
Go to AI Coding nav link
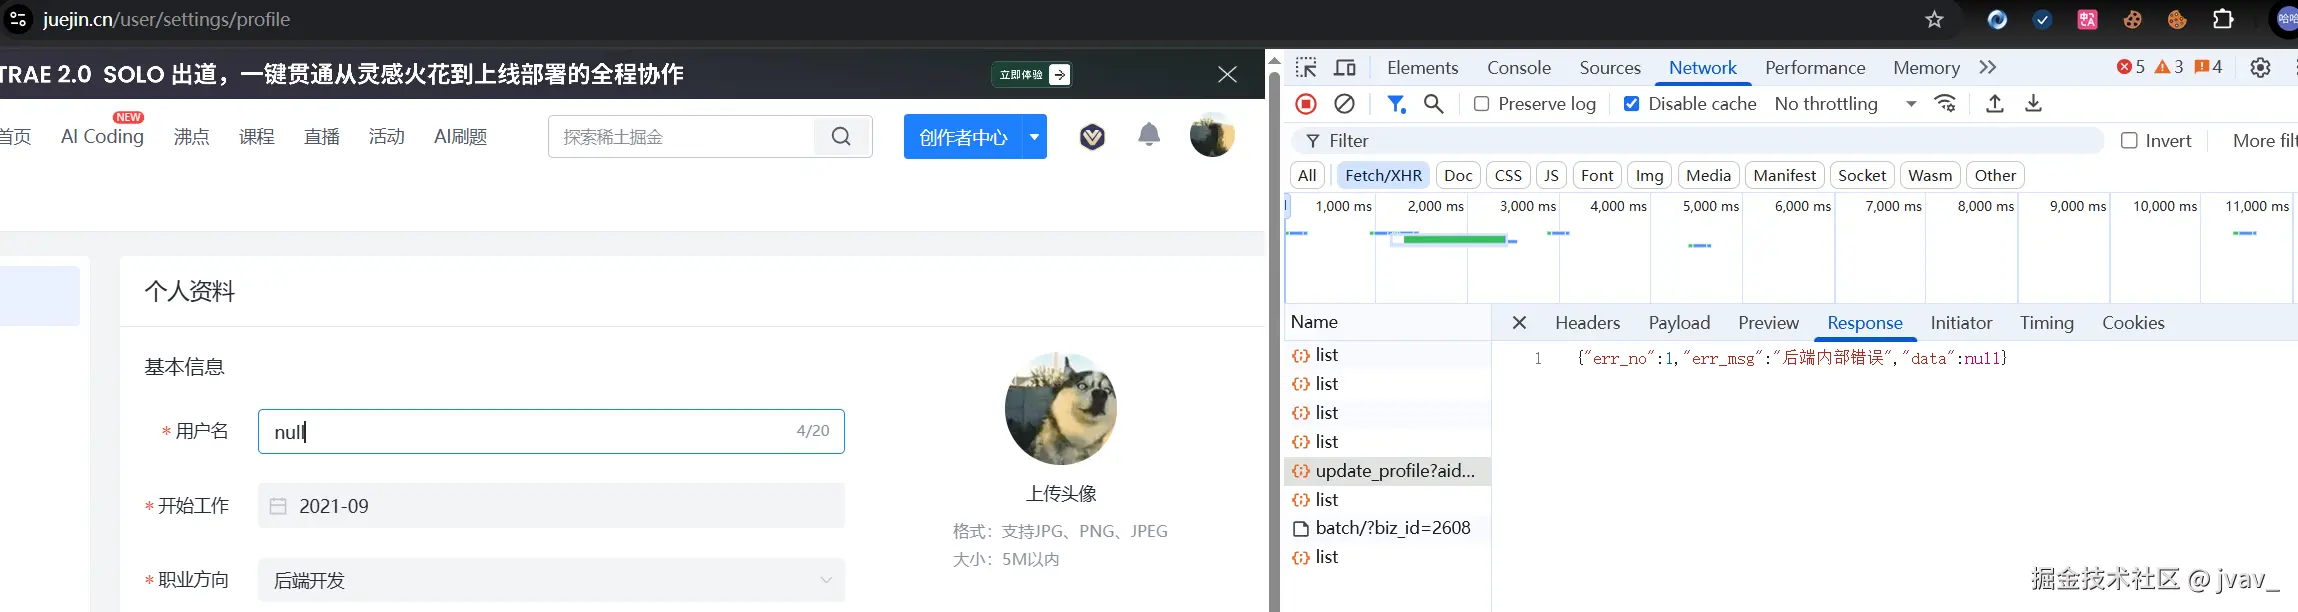tap(102, 137)
